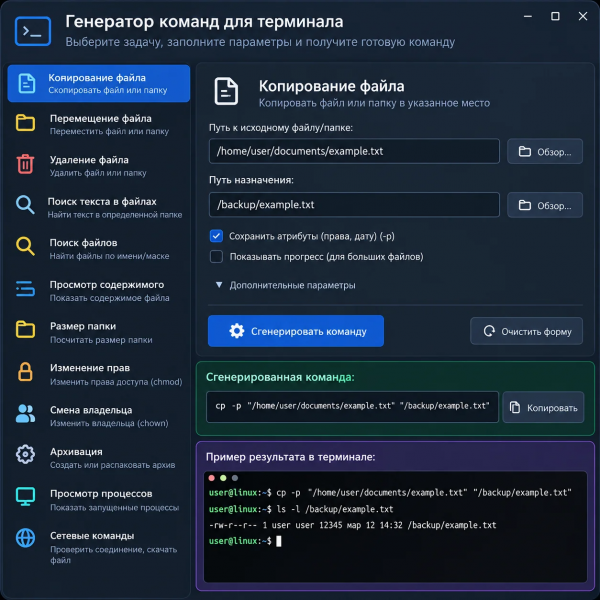Select the Копирование файла document icon

[26, 83]
